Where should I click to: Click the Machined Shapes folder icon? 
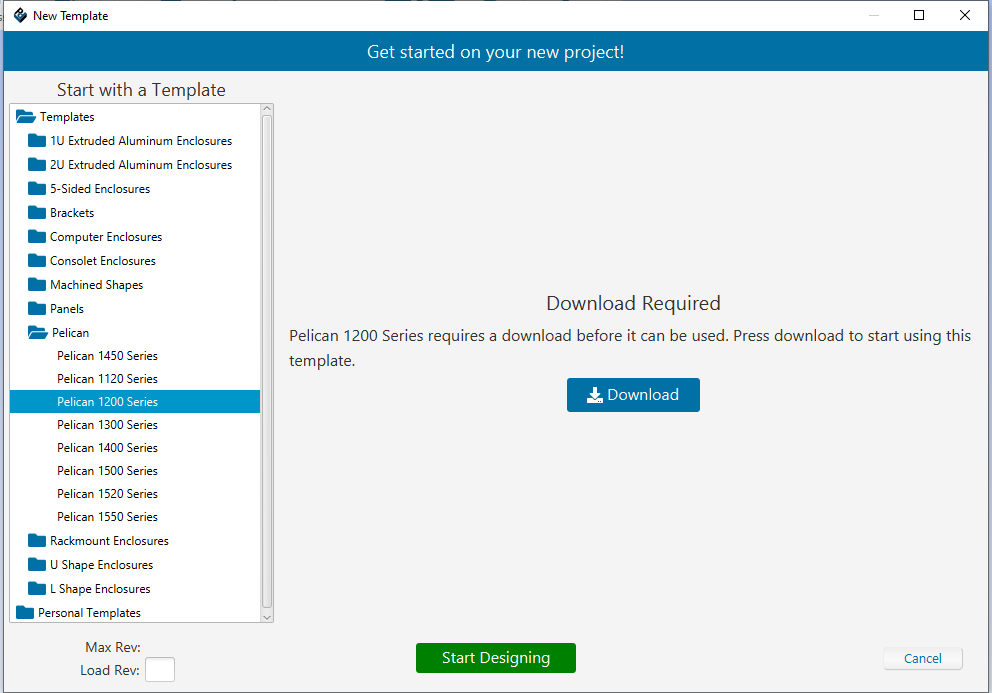37,285
